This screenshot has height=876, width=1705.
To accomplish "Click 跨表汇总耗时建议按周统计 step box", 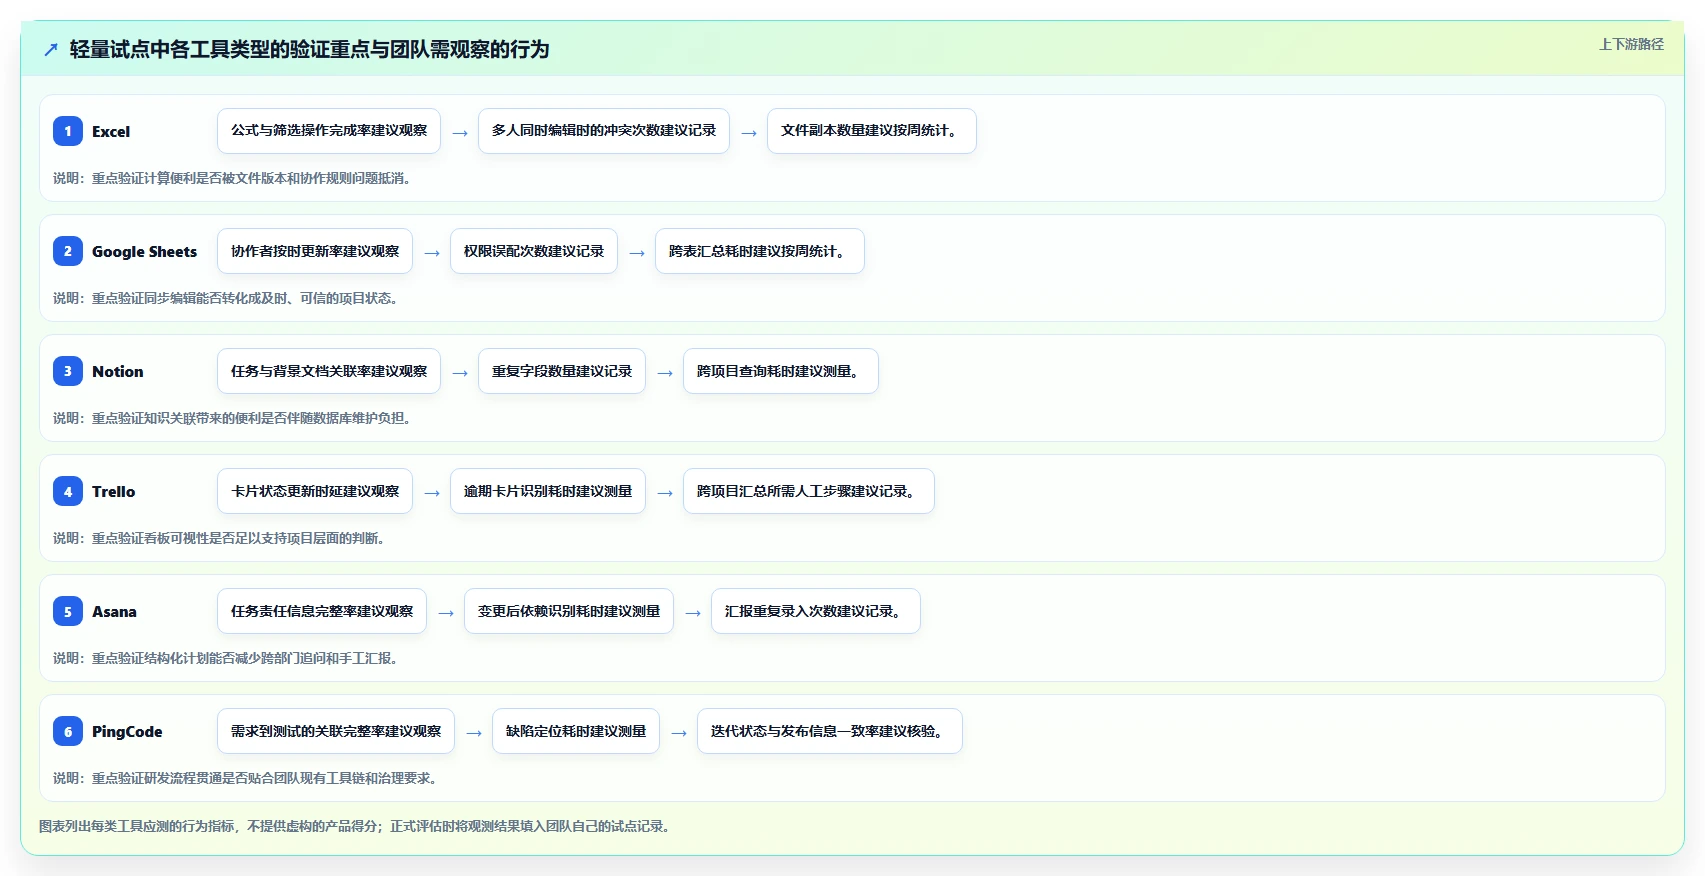I will click(x=760, y=251).
